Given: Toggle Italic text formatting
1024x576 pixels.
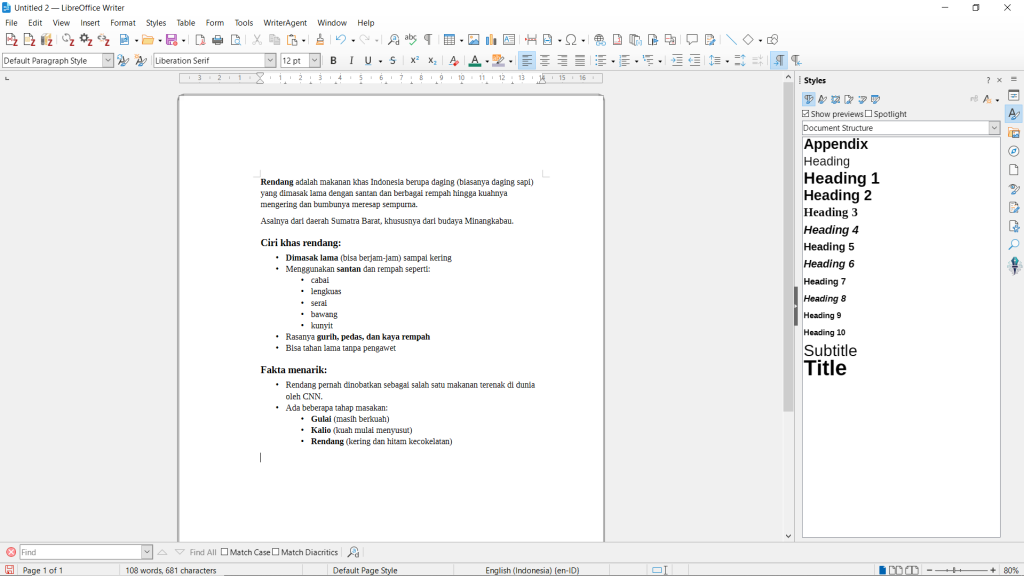Looking at the screenshot, I should coord(350,61).
